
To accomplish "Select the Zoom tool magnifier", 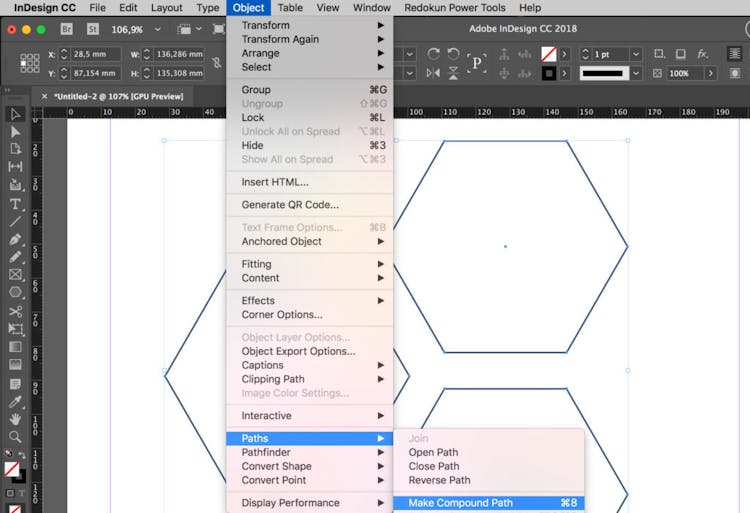I will point(15,437).
